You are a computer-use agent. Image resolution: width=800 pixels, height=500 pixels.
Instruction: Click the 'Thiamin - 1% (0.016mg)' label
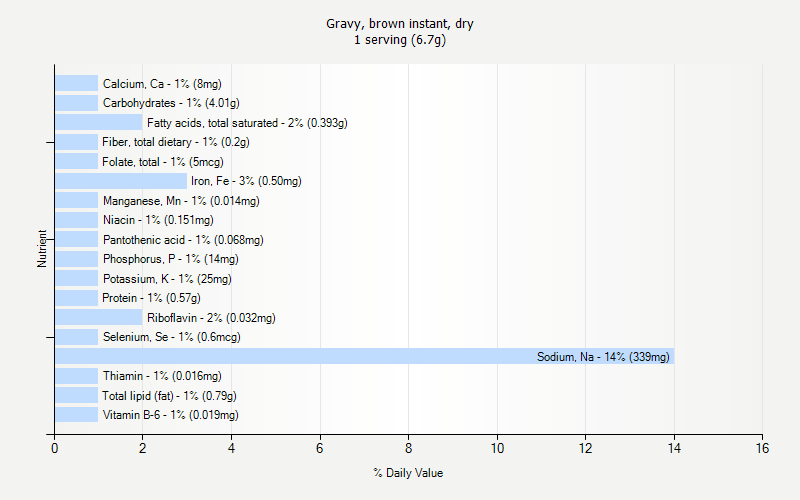162,376
